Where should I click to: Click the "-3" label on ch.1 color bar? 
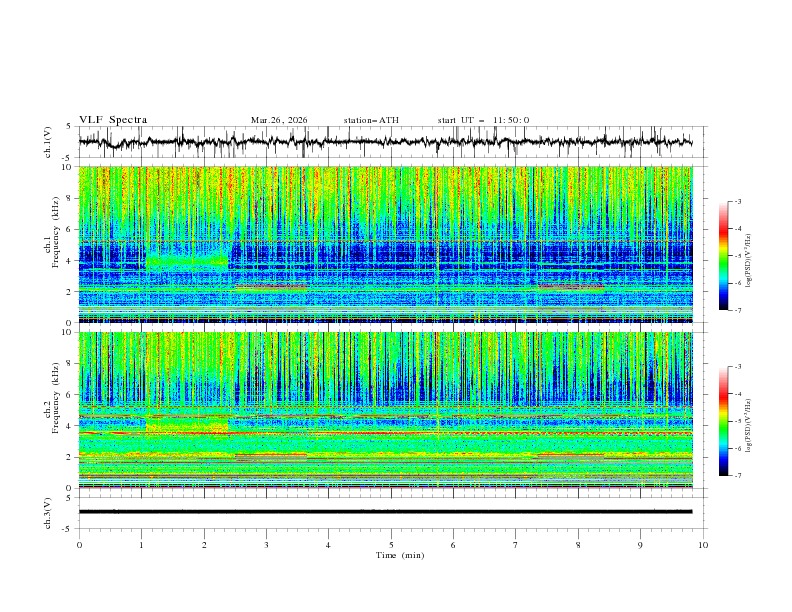tap(737, 201)
